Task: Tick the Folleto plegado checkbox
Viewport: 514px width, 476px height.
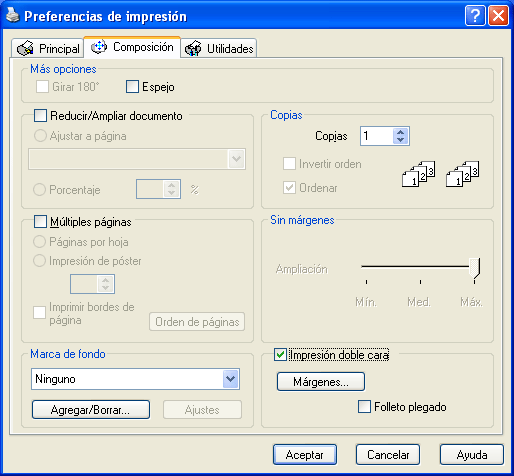Action: click(364, 407)
